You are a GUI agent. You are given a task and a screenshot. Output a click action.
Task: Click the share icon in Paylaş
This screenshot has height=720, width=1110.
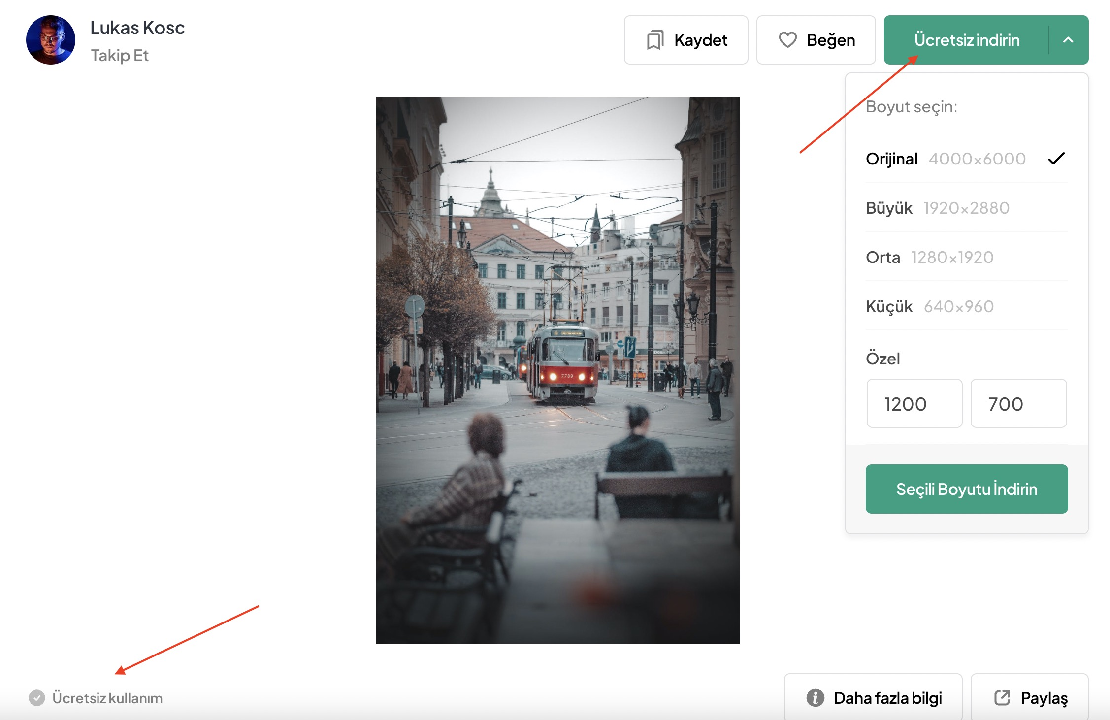[x=1002, y=698]
